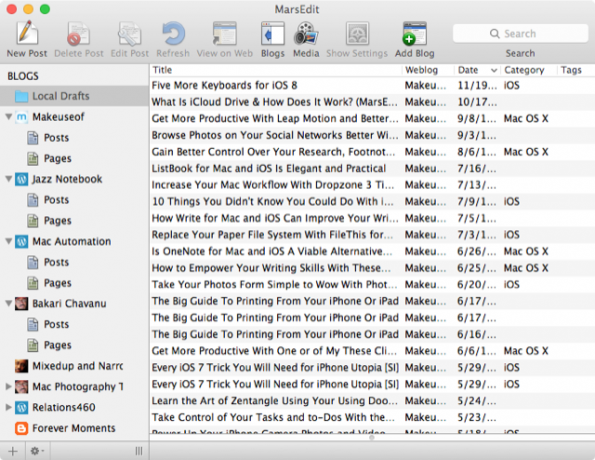Select post "What Is iCloud Drive & How Does It Work?"
The image size is (595, 460).
(x=372, y=102)
